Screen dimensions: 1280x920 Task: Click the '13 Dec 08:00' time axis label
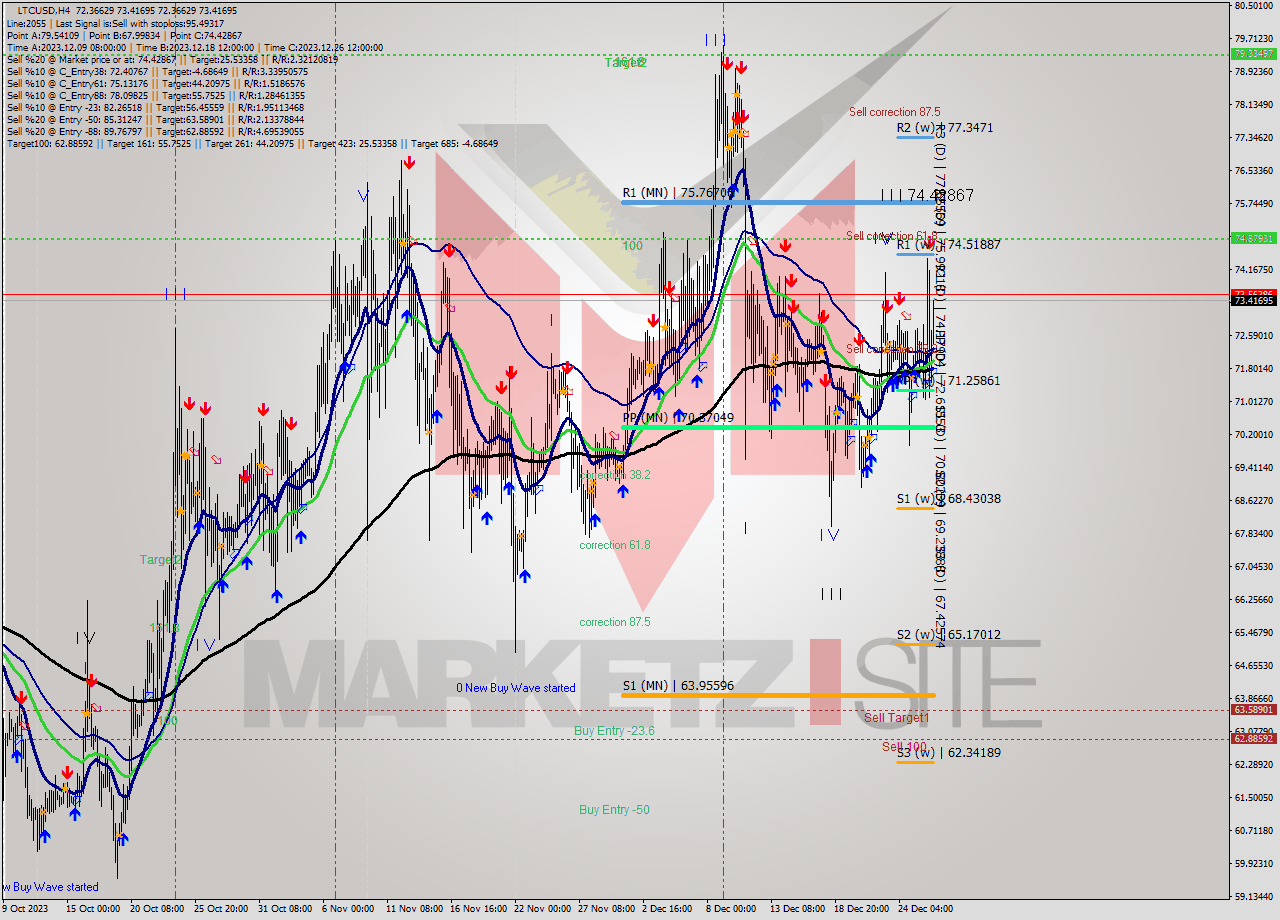(x=797, y=909)
